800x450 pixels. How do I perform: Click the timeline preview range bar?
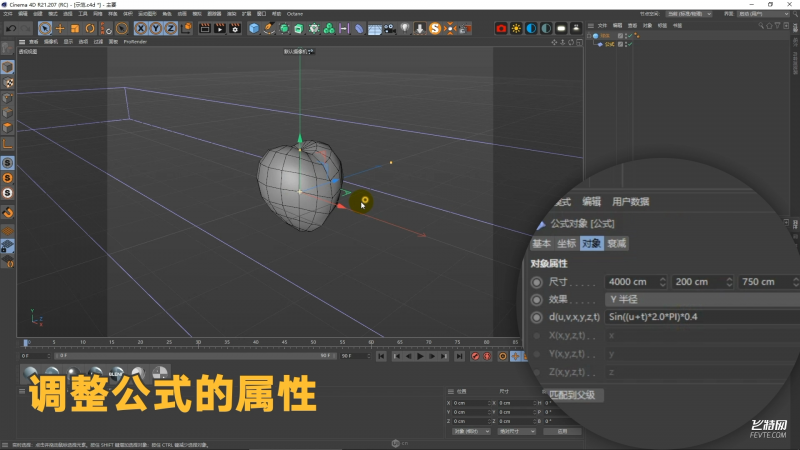194,356
